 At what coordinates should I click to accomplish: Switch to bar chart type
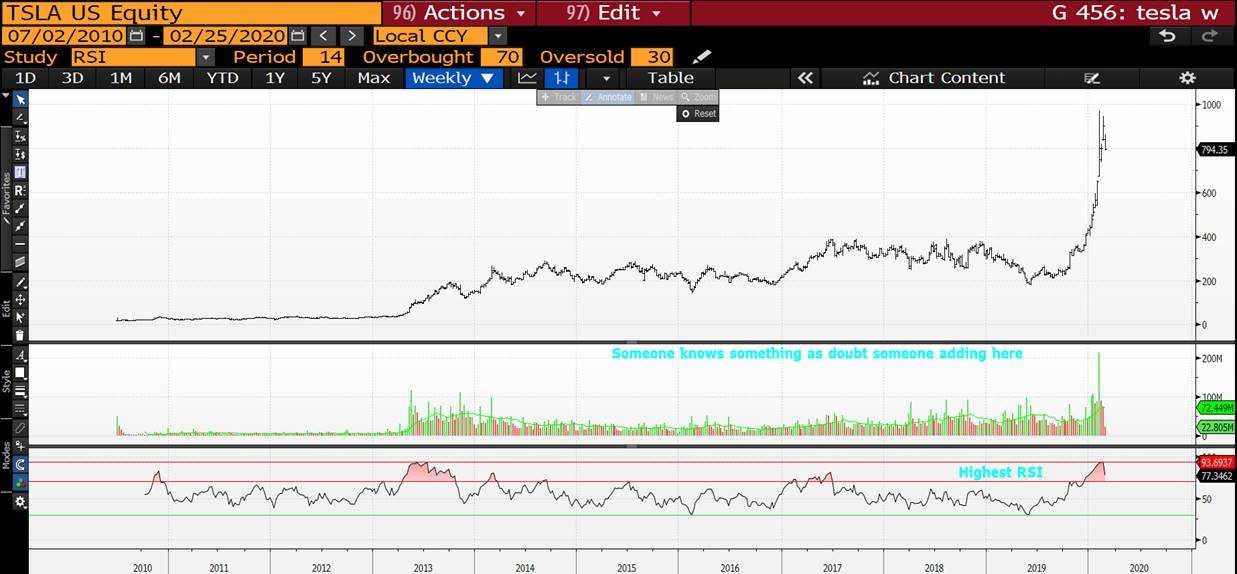tap(562, 78)
